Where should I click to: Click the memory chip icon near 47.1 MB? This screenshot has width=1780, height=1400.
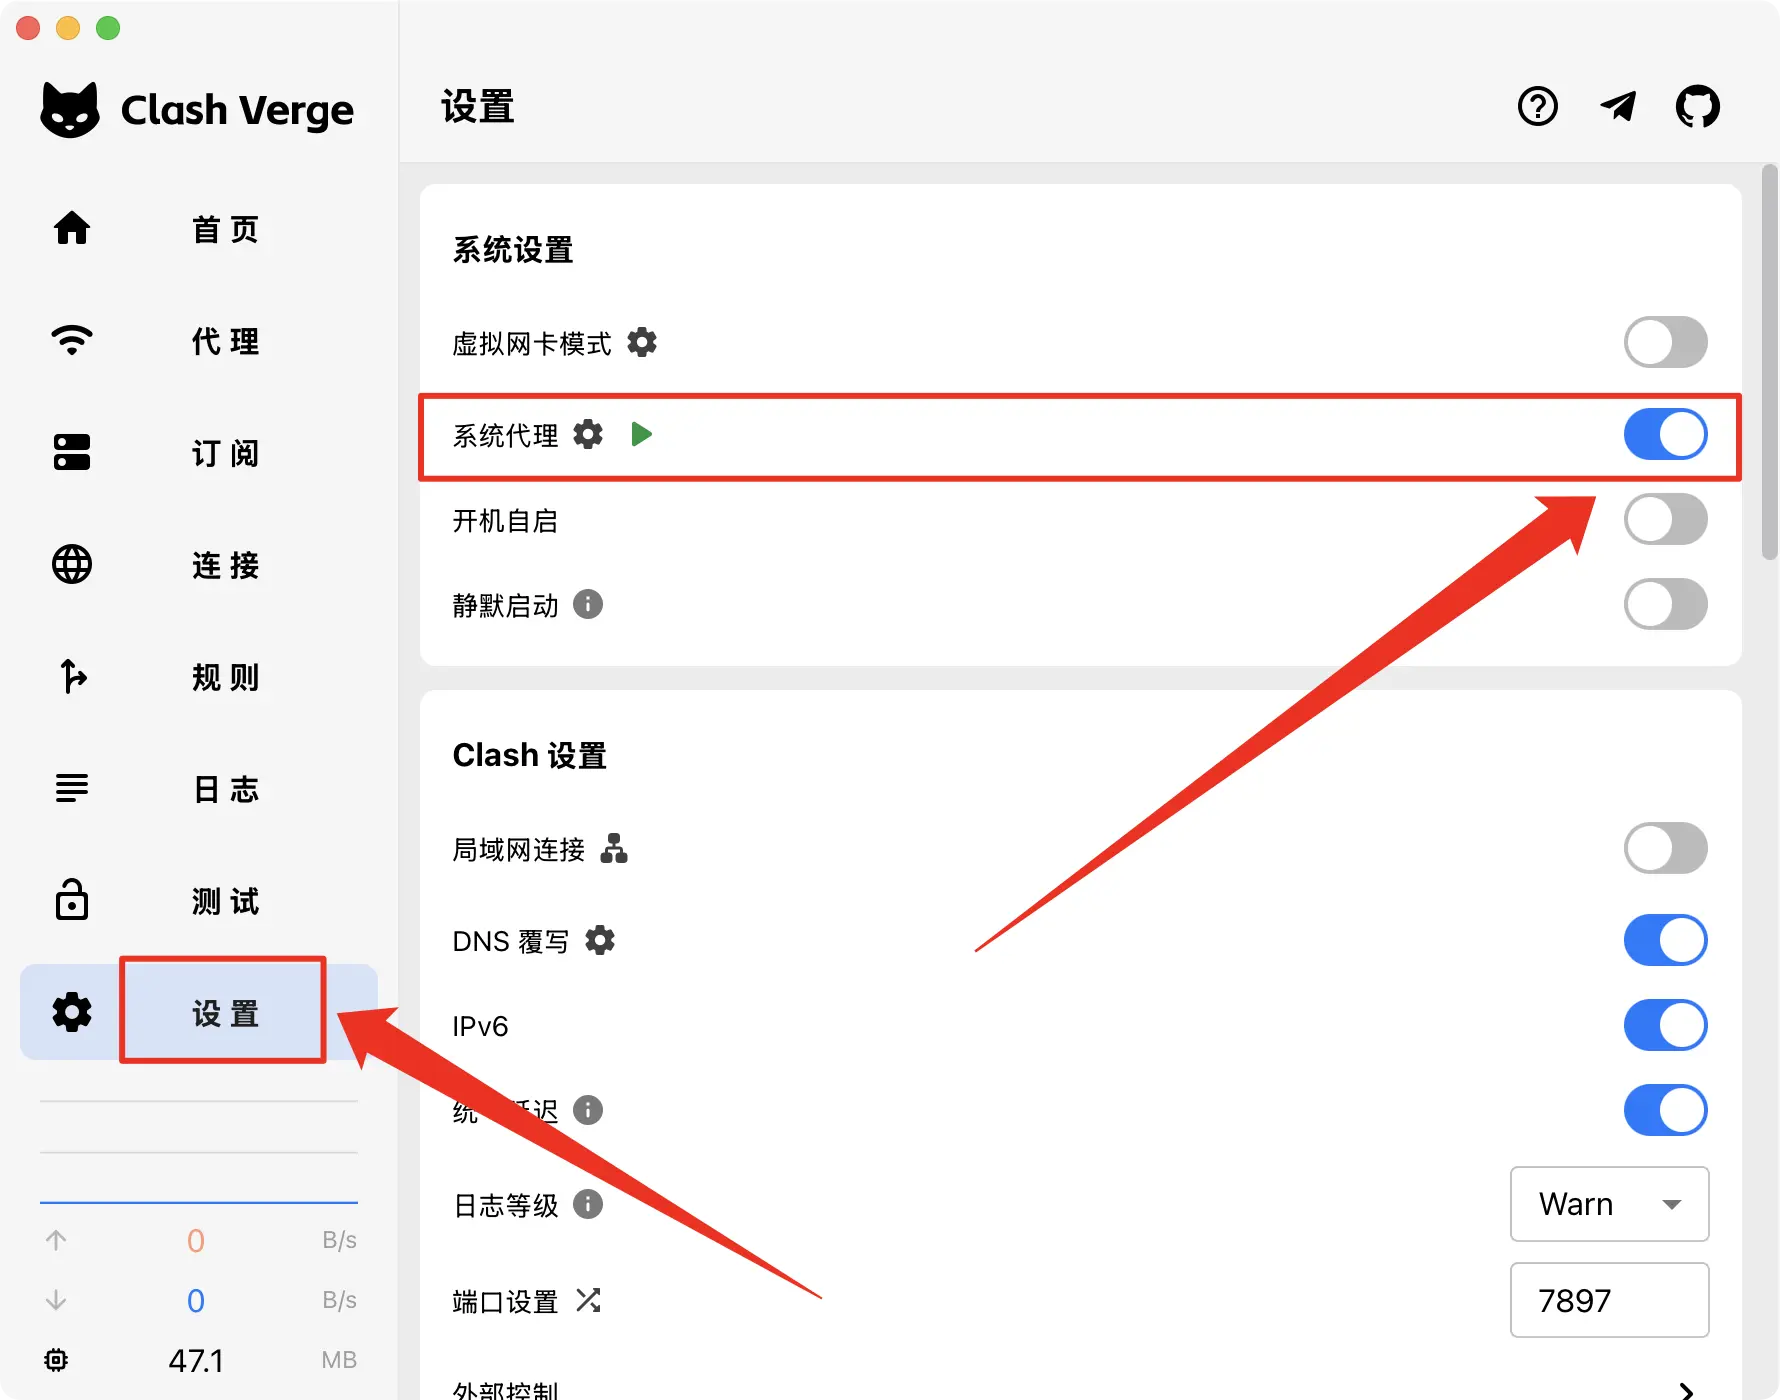click(56, 1360)
